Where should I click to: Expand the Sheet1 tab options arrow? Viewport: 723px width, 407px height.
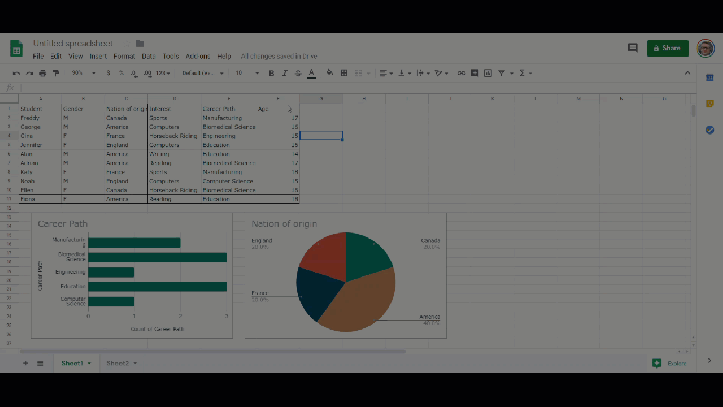tap(89, 363)
